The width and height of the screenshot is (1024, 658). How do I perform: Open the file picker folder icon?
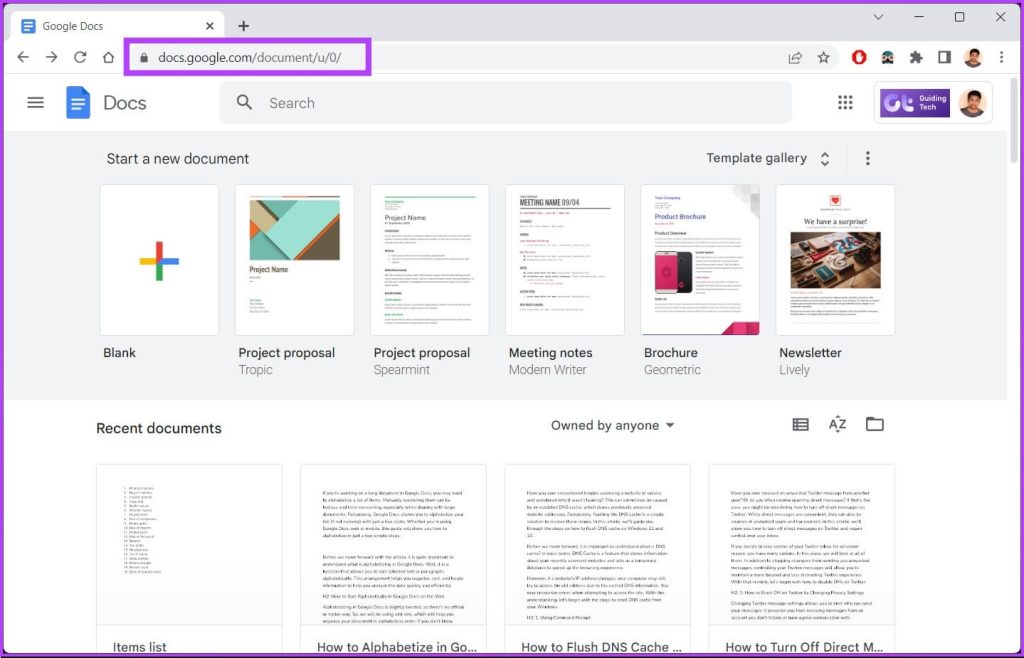(875, 424)
